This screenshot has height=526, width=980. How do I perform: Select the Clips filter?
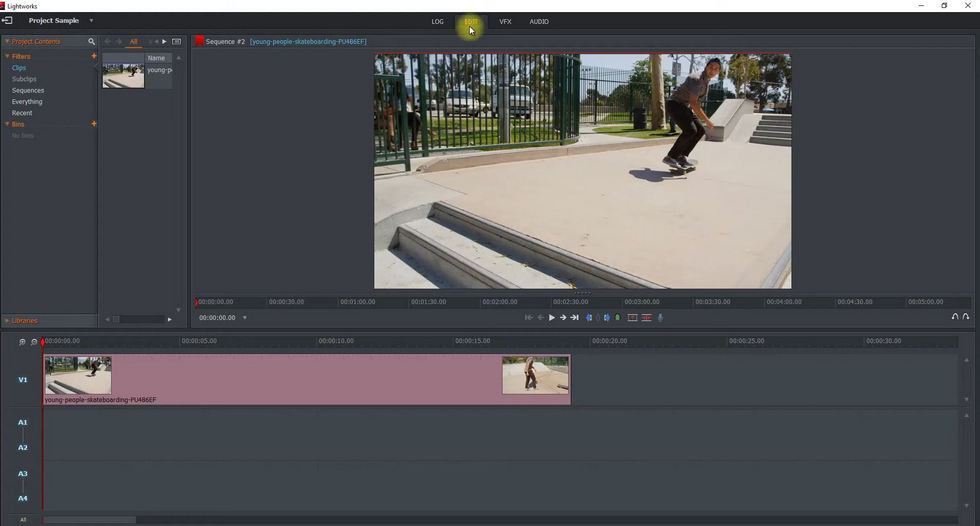(19, 67)
